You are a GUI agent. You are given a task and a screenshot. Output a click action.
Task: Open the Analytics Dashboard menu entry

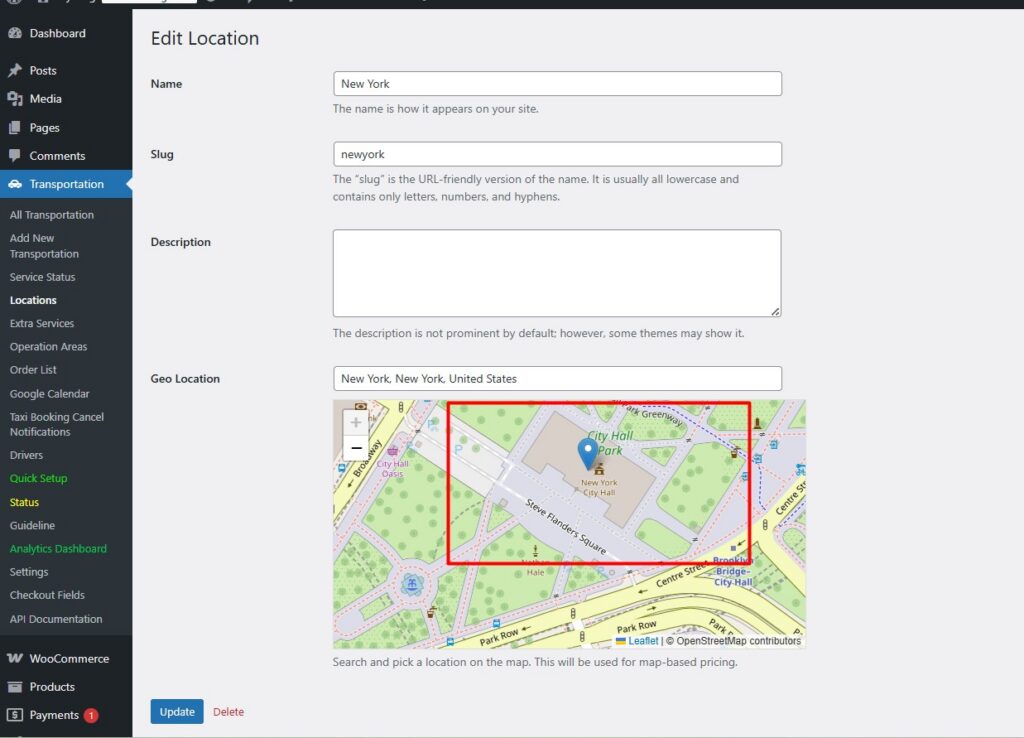[x=60, y=548]
